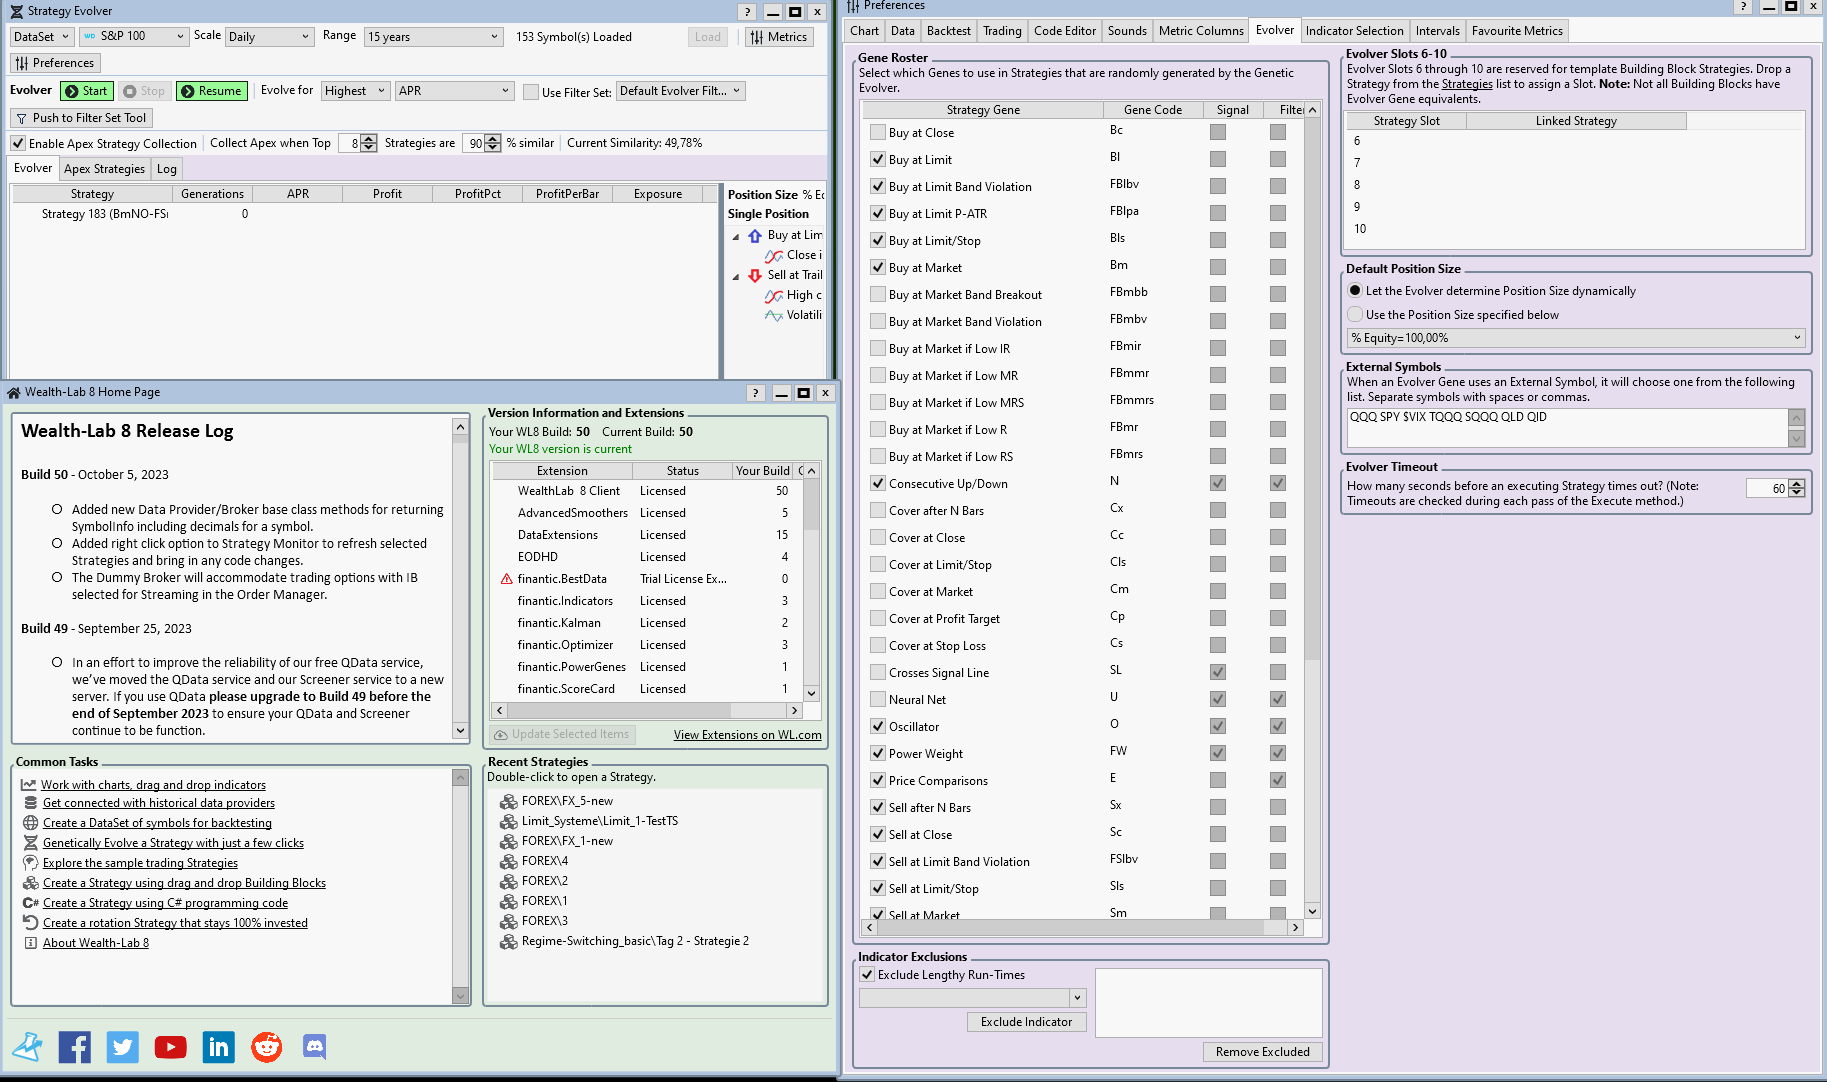Screen dimensions: 1827x1082
Task: Open the Scale Daily dropdown
Action: click(270, 37)
